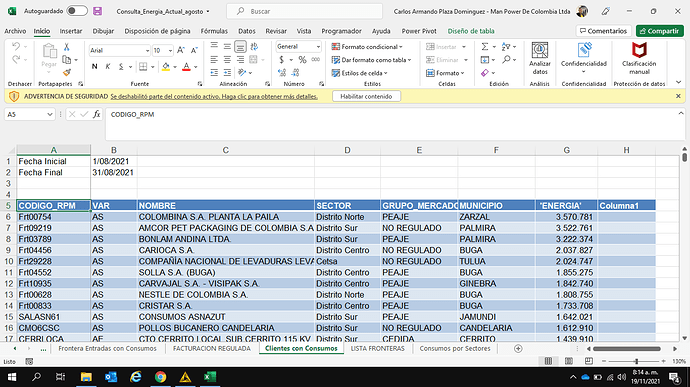The width and height of the screenshot is (690, 387).
Task: Apply thousands separator style
Action: pyautogui.click(x=316, y=59)
